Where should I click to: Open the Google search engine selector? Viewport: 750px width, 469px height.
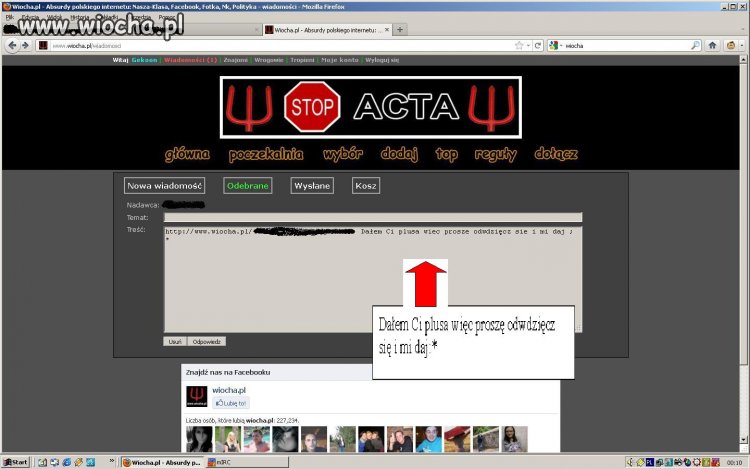point(555,45)
